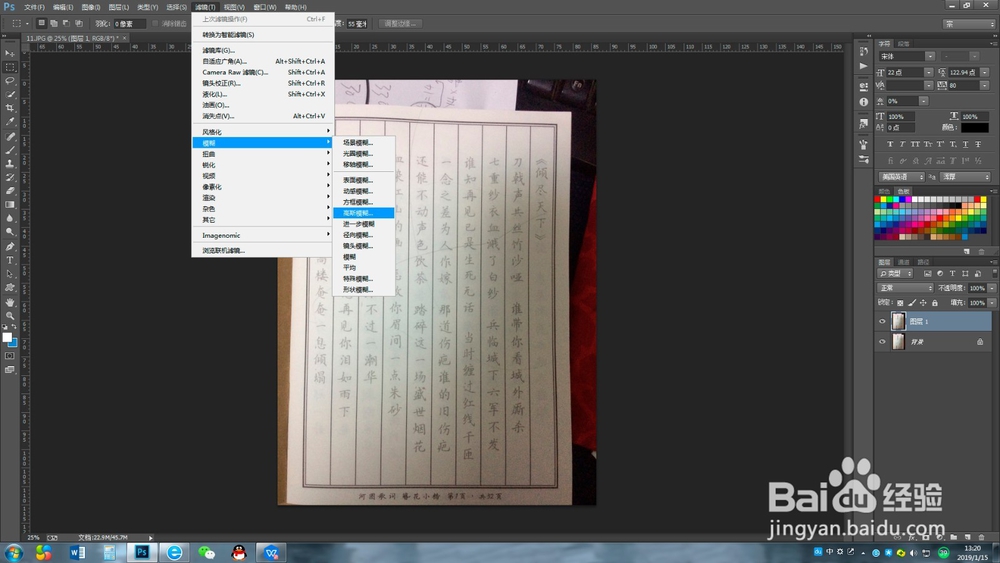Click the 调整边缘... button
Viewport: 1000px width, 563px height.
(401, 24)
